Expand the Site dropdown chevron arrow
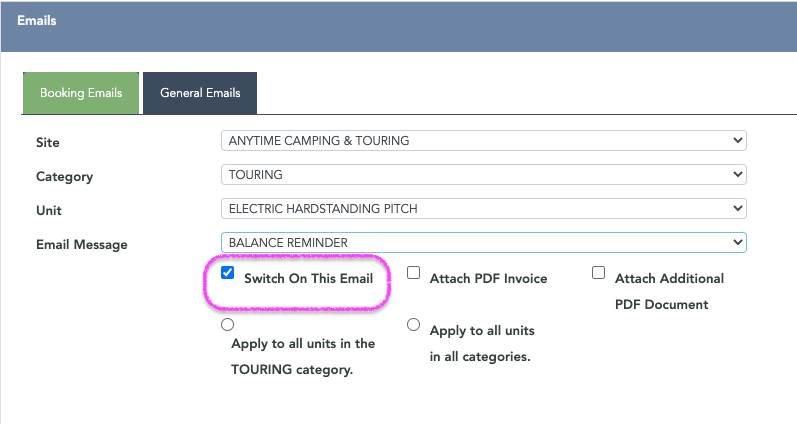The height and width of the screenshot is (424, 797). 738,140
